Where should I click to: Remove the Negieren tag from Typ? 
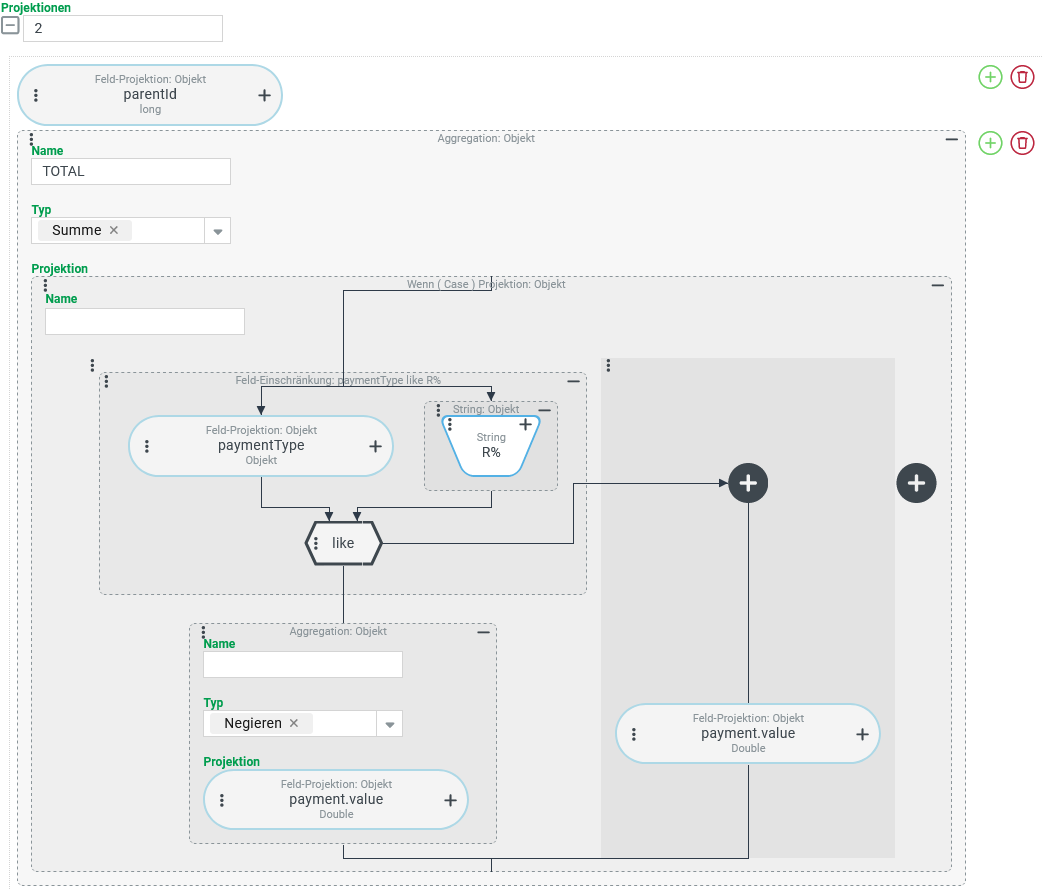pos(294,723)
